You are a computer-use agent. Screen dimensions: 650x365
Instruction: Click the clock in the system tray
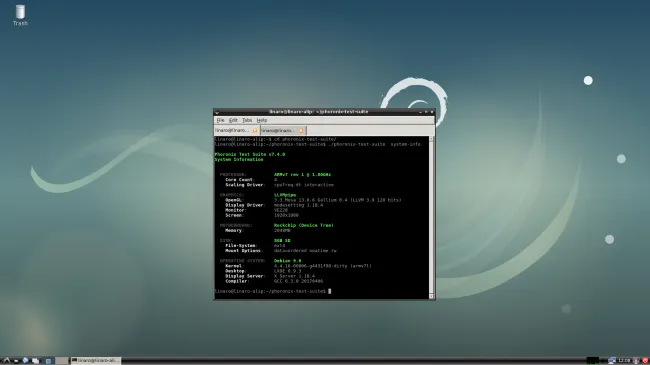(x=624, y=360)
